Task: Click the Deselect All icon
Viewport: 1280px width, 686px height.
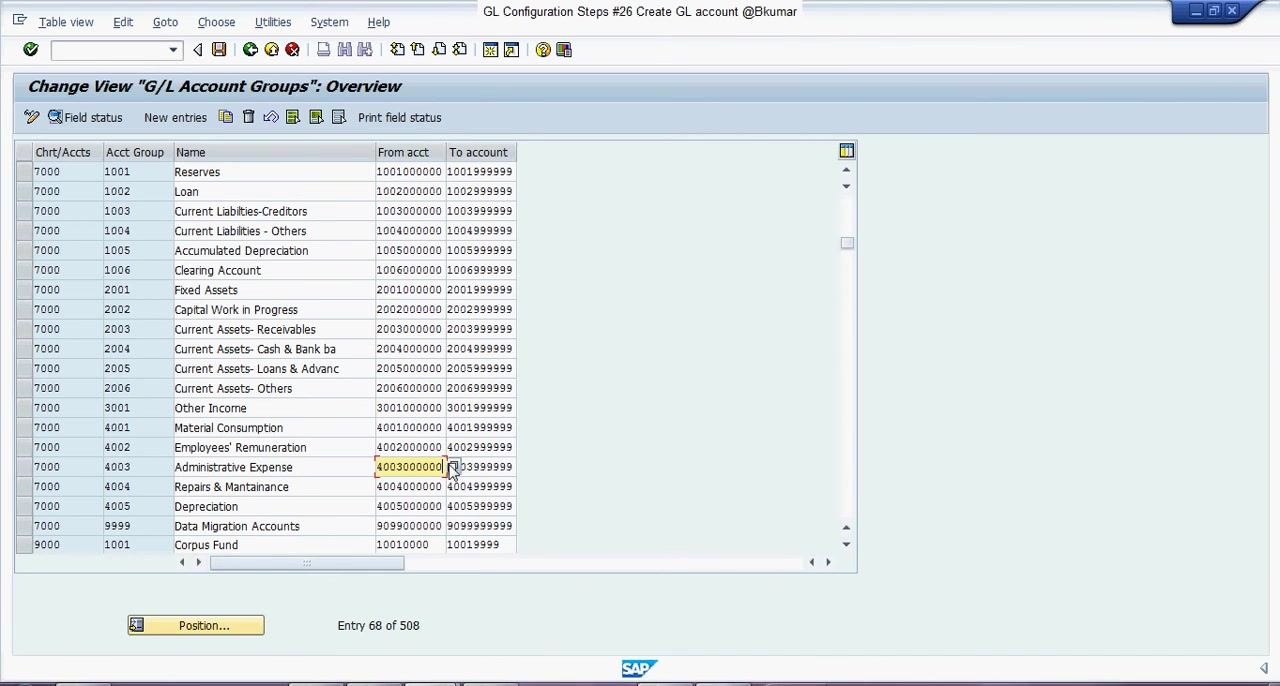Action: coord(338,118)
